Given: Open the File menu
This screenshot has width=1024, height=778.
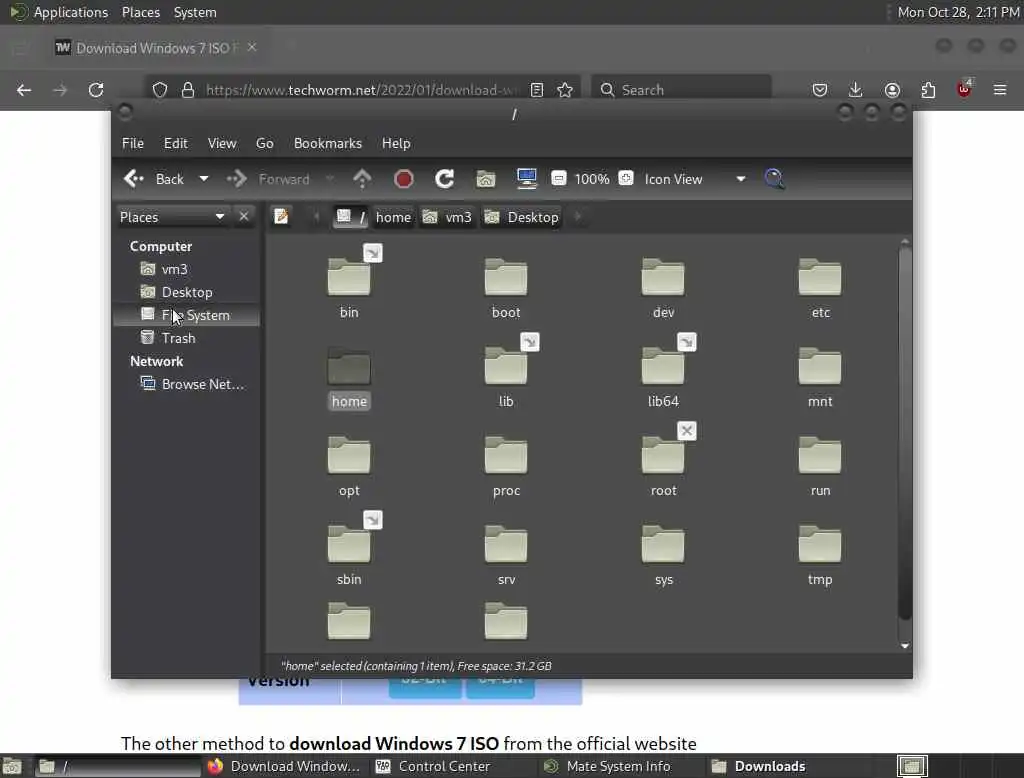Looking at the screenshot, I should pyautogui.click(x=133, y=143).
